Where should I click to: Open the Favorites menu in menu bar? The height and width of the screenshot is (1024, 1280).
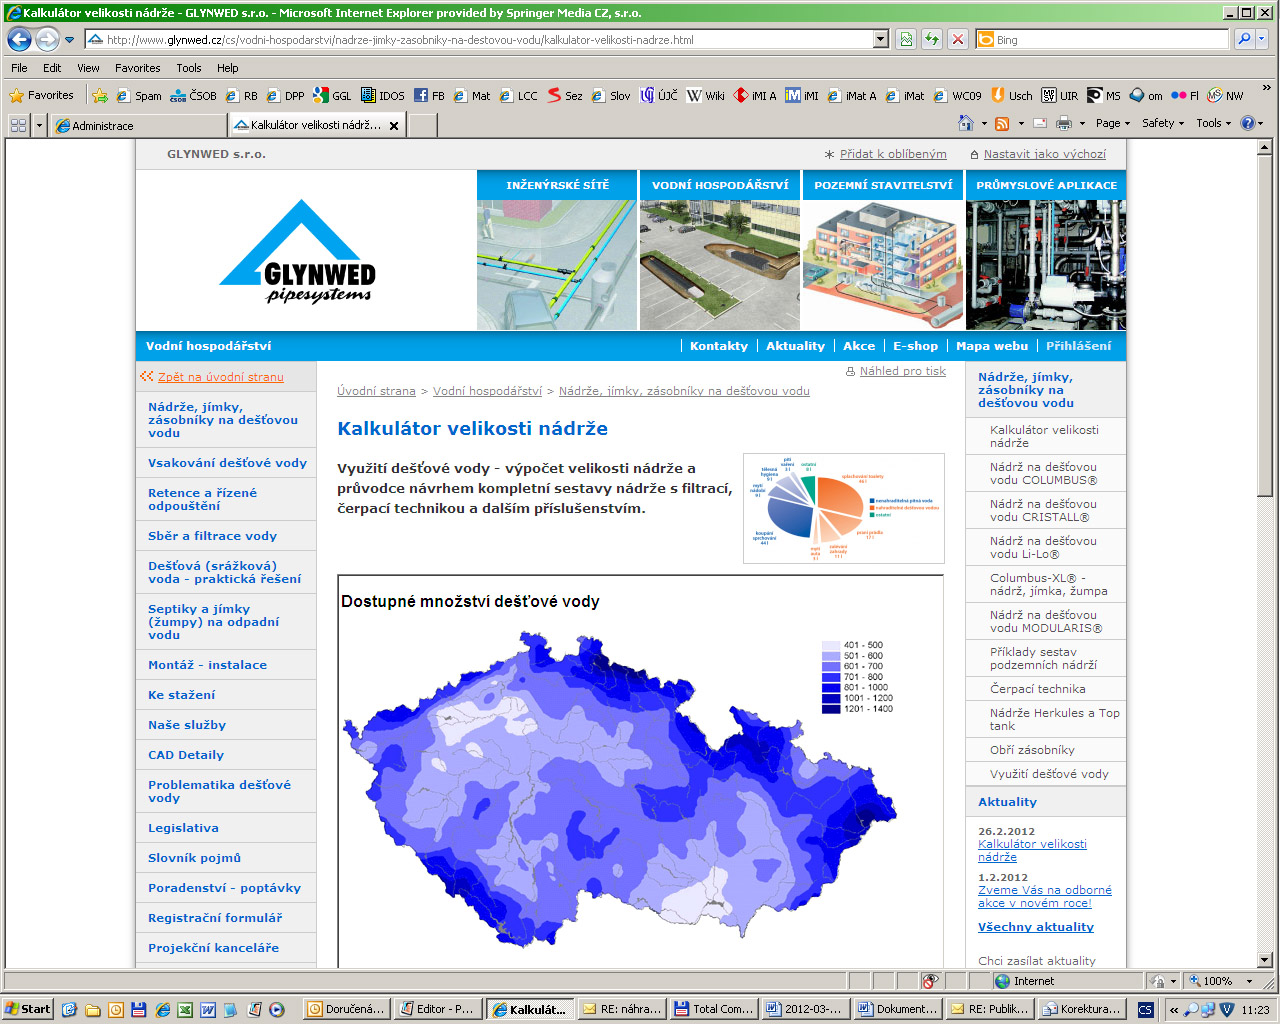[x=137, y=68]
